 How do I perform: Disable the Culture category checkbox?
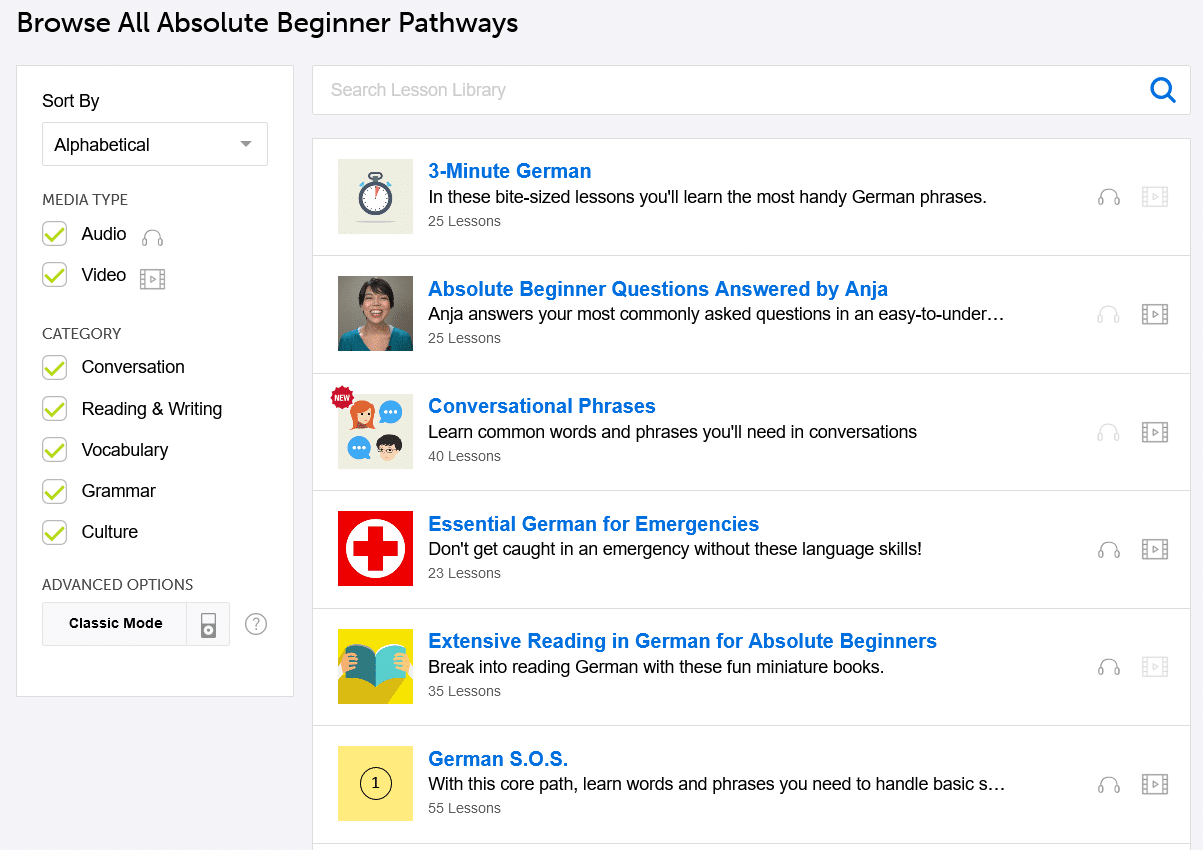[54, 532]
